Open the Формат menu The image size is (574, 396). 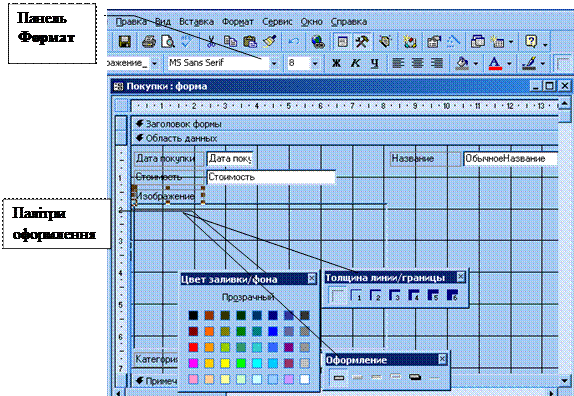coord(238,22)
